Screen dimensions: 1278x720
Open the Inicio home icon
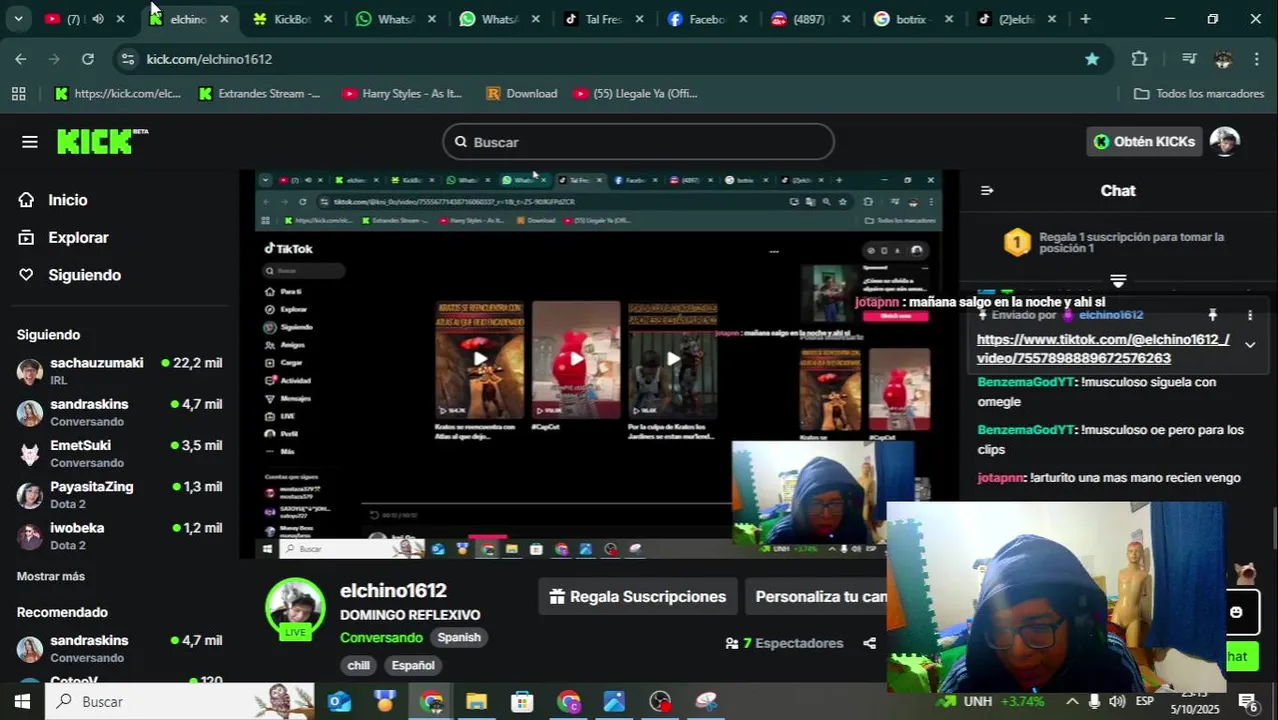[26, 200]
